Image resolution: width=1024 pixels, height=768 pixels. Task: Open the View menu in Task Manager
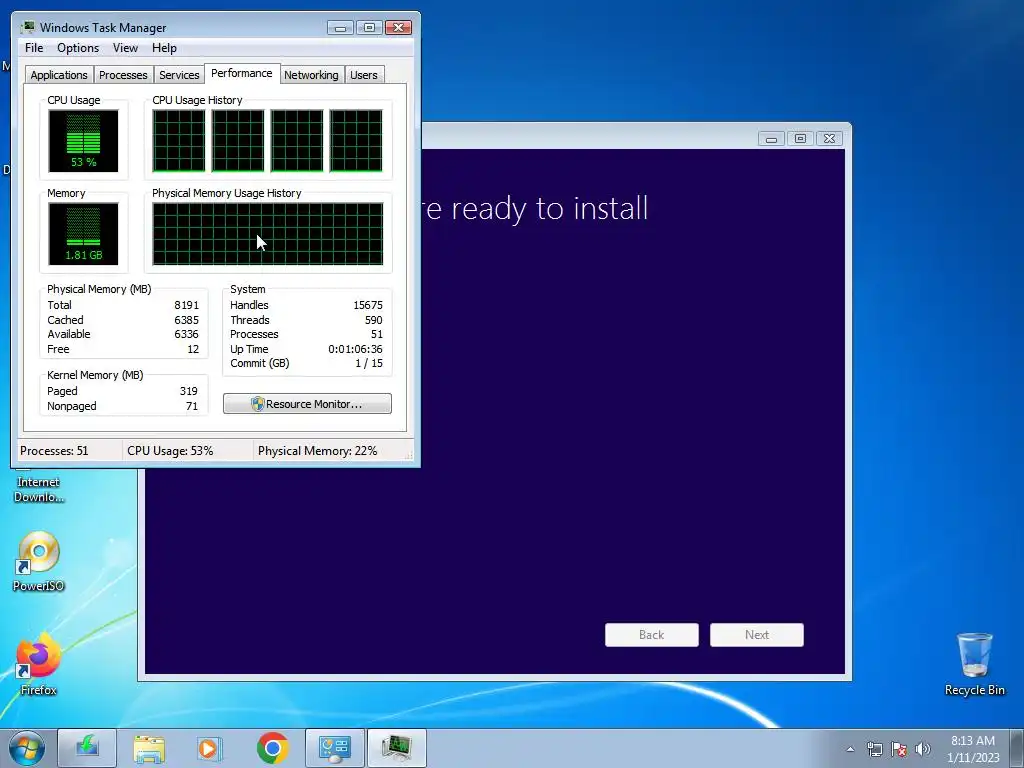pyautogui.click(x=125, y=48)
